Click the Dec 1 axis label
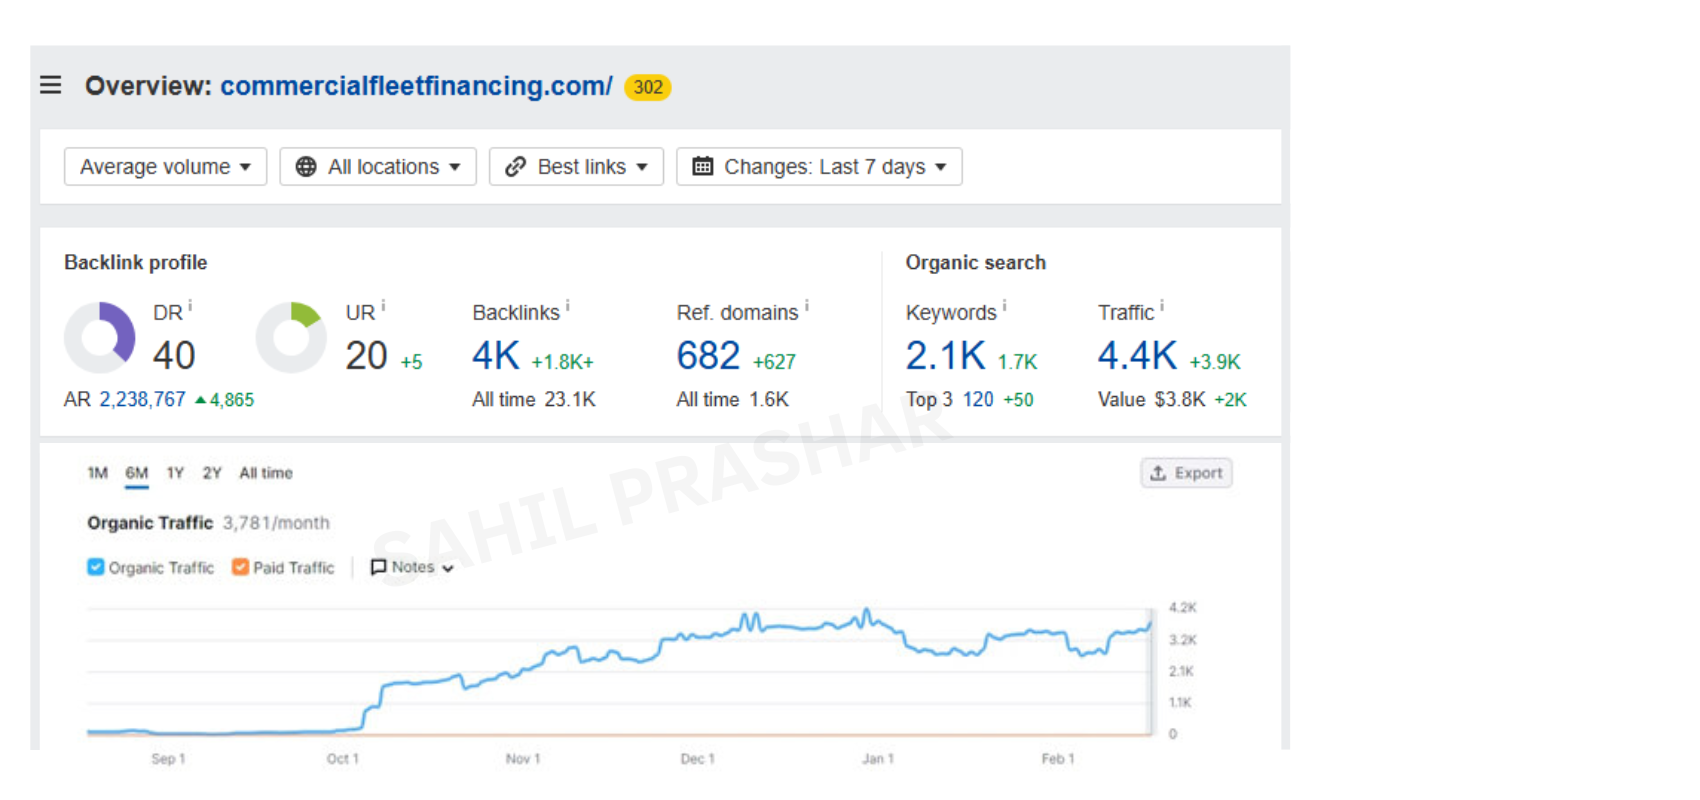The height and width of the screenshot is (800, 1700). (x=697, y=759)
